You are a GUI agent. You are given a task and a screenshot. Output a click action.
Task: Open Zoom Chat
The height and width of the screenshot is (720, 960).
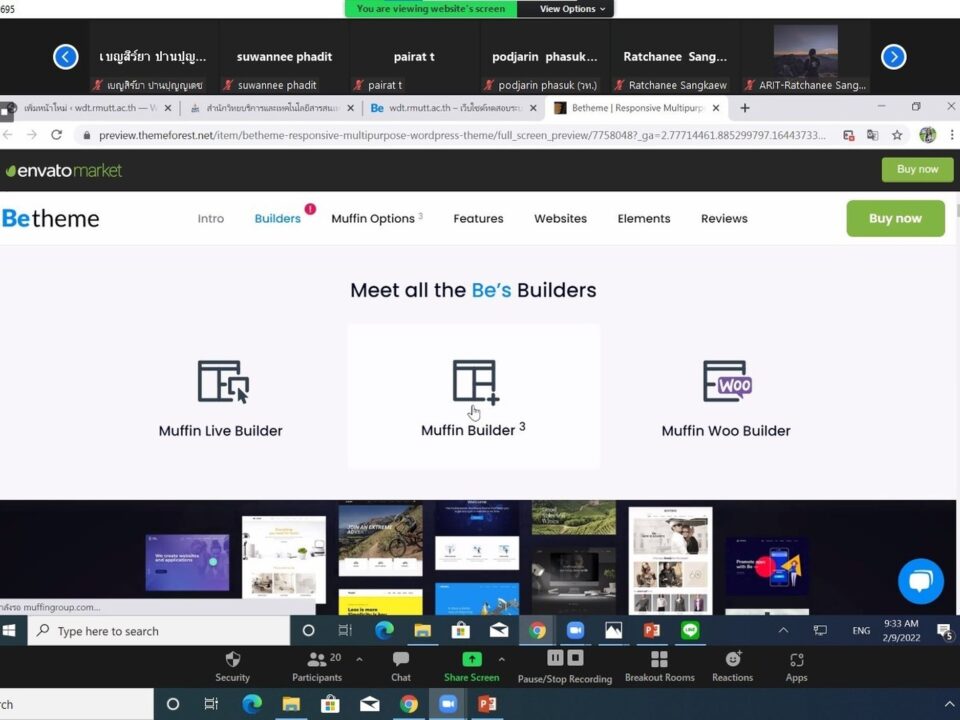(401, 667)
